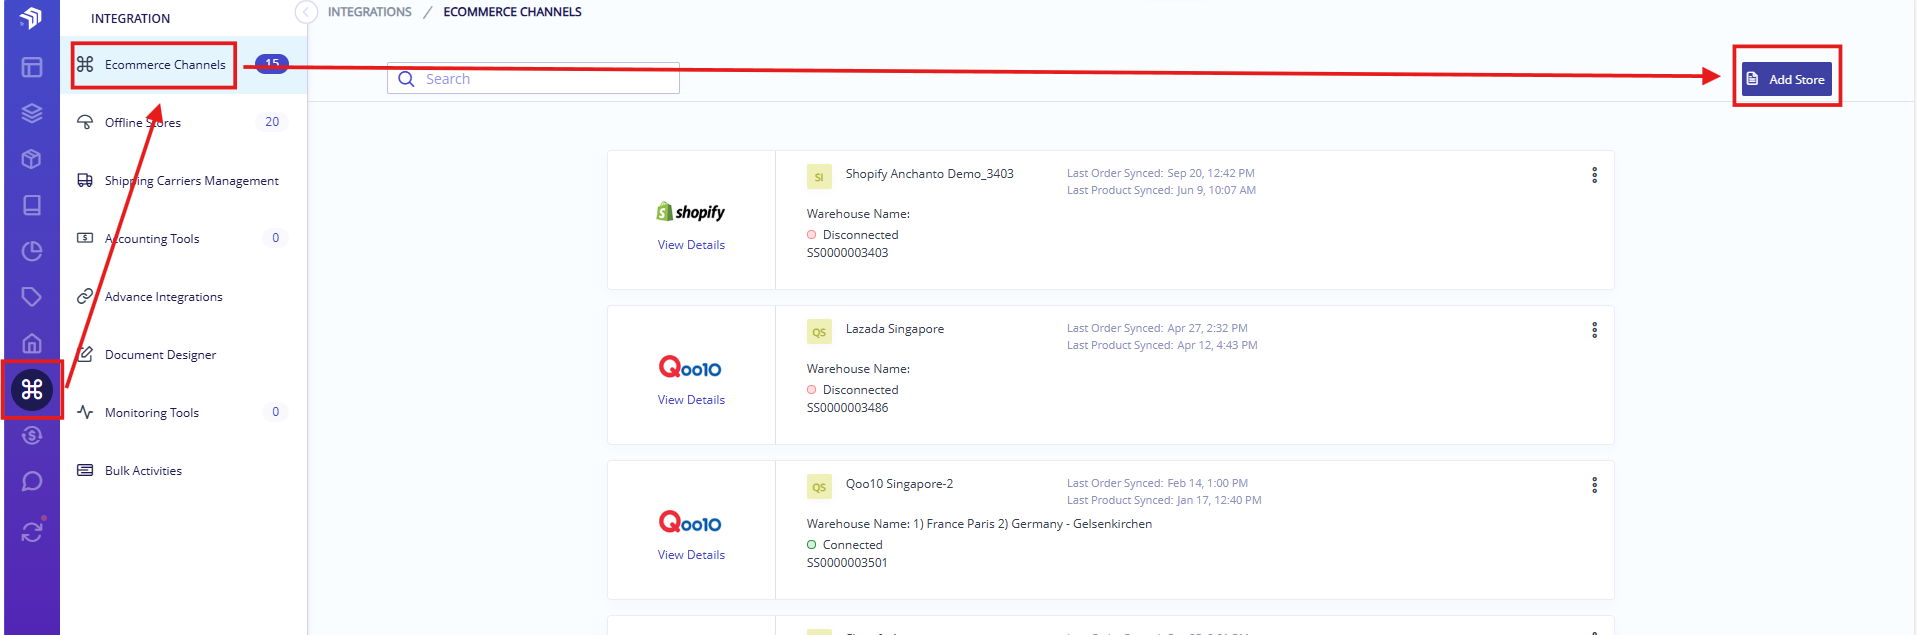Screen dimensions: 1917x635
Task: Open Monitoring Tools menu item
Action: (184, 413)
